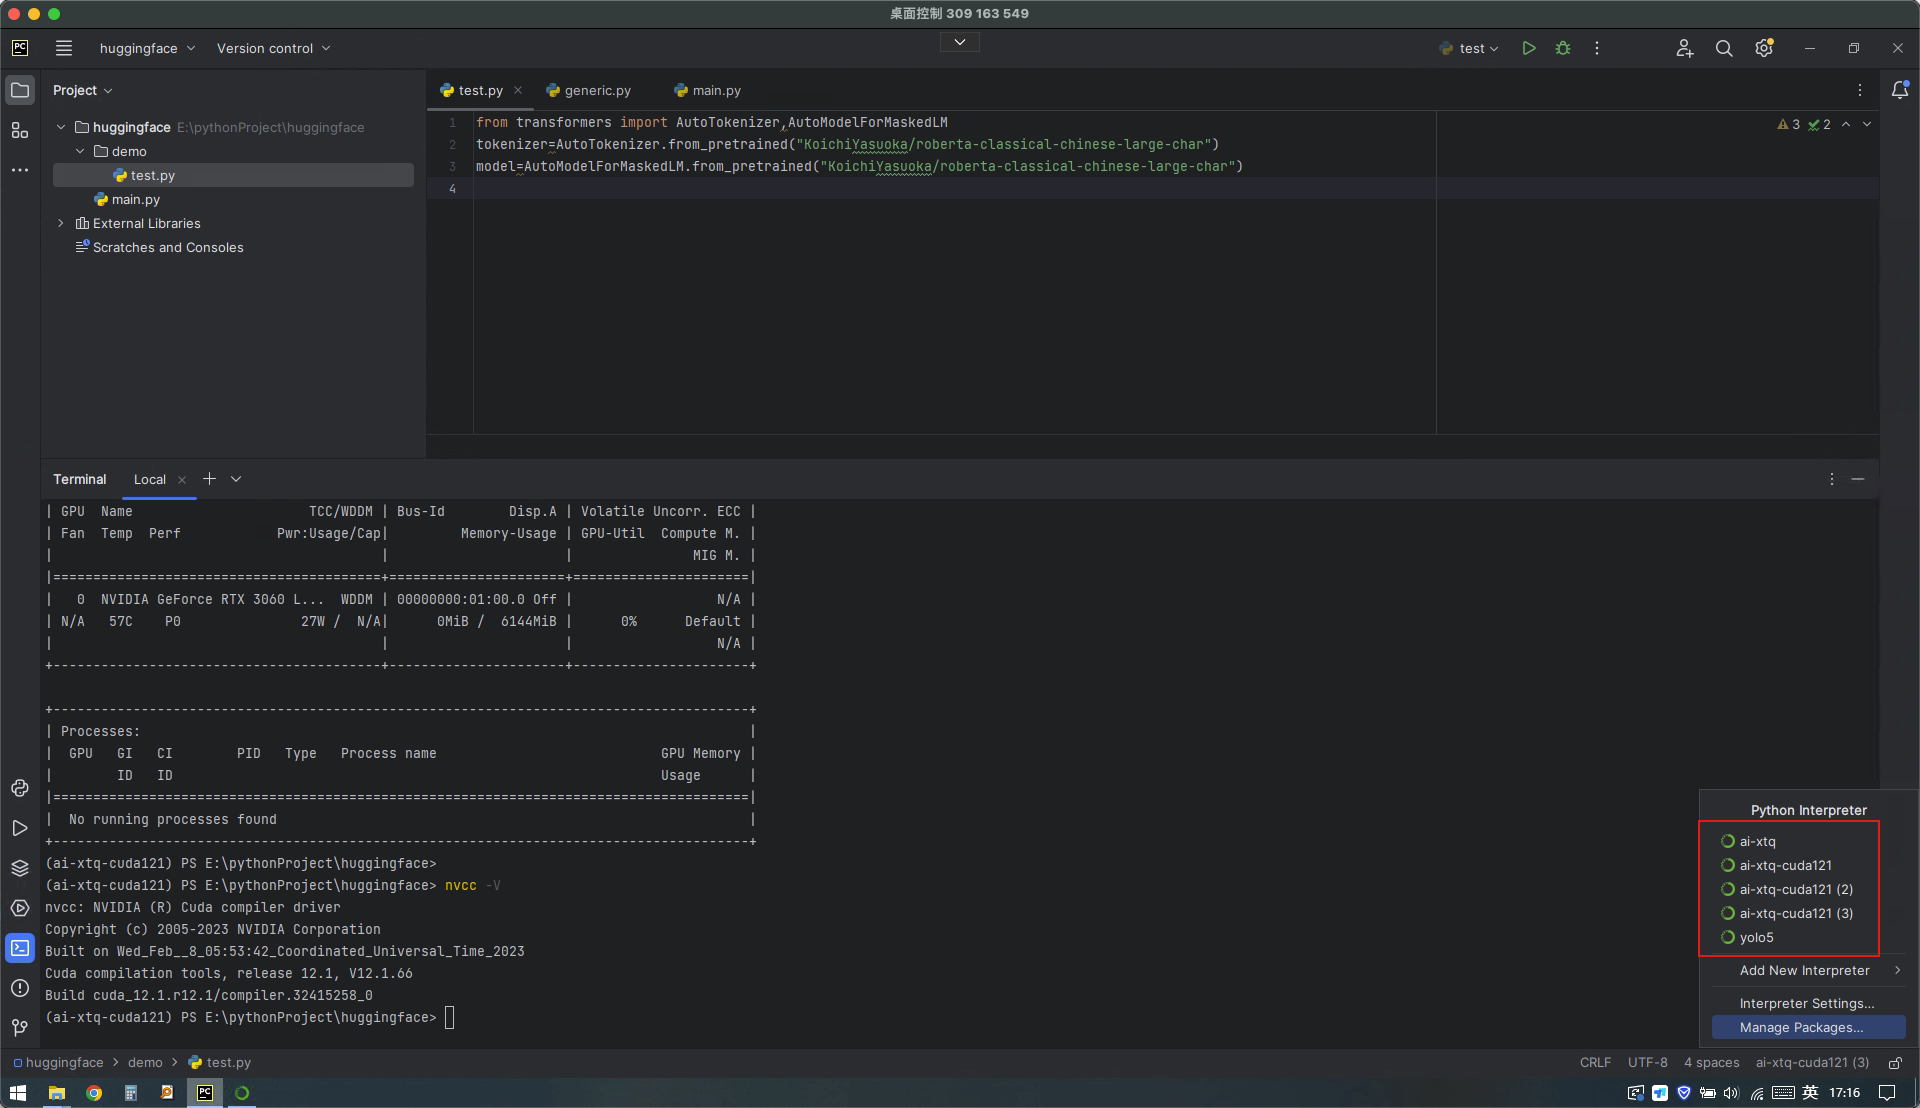This screenshot has height=1108, width=1920.
Task: Open IDE Settings gear icon
Action: pyautogui.click(x=1764, y=48)
